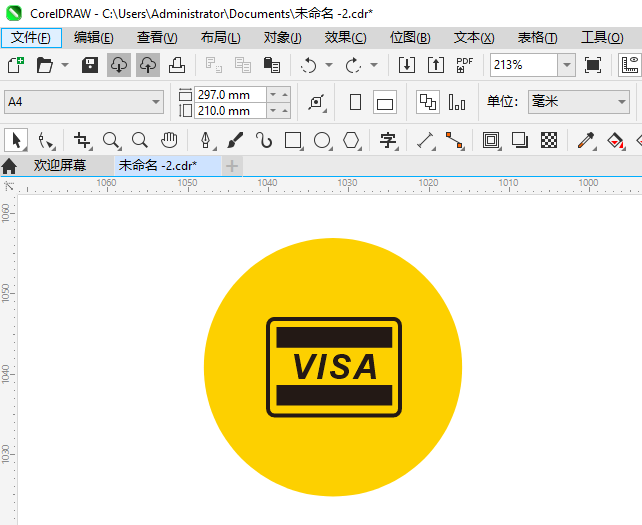The image size is (642, 525).
Task: Open the 效果(C) menu
Action: point(346,38)
